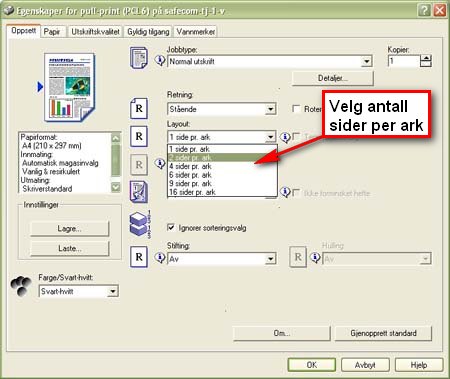Click the Retning orientation R page icon

point(139,108)
